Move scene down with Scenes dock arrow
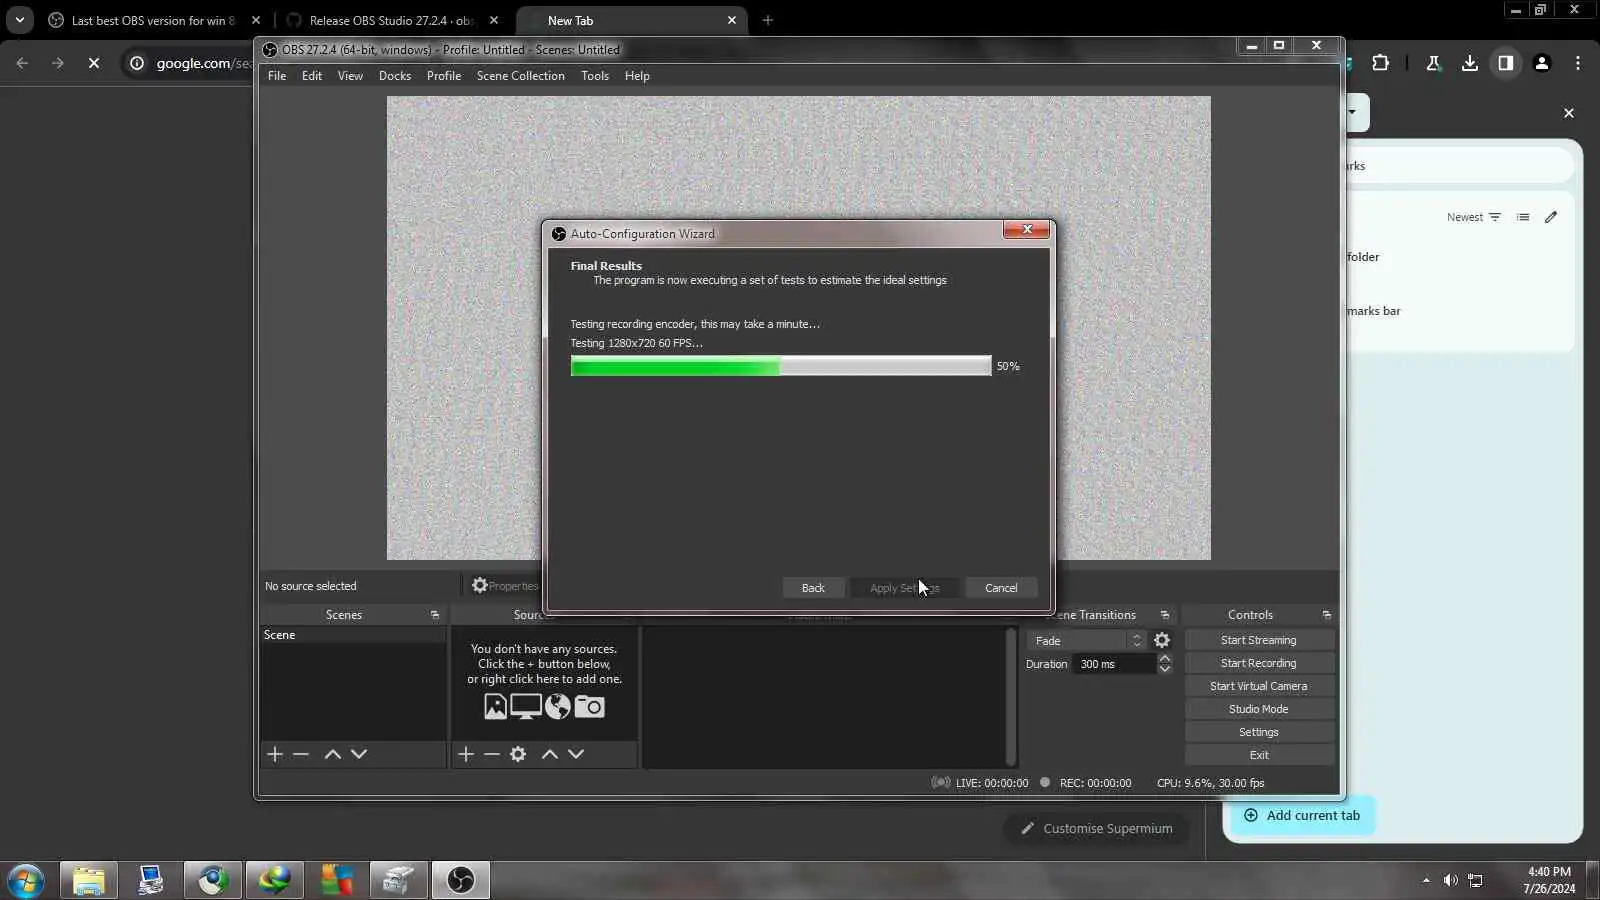Image resolution: width=1600 pixels, height=900 pixels. click(x=359, y=754)
